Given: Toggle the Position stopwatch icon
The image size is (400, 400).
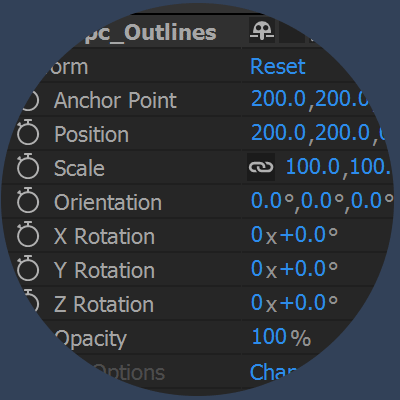Looking at the screenshot, I should point(28,132).
